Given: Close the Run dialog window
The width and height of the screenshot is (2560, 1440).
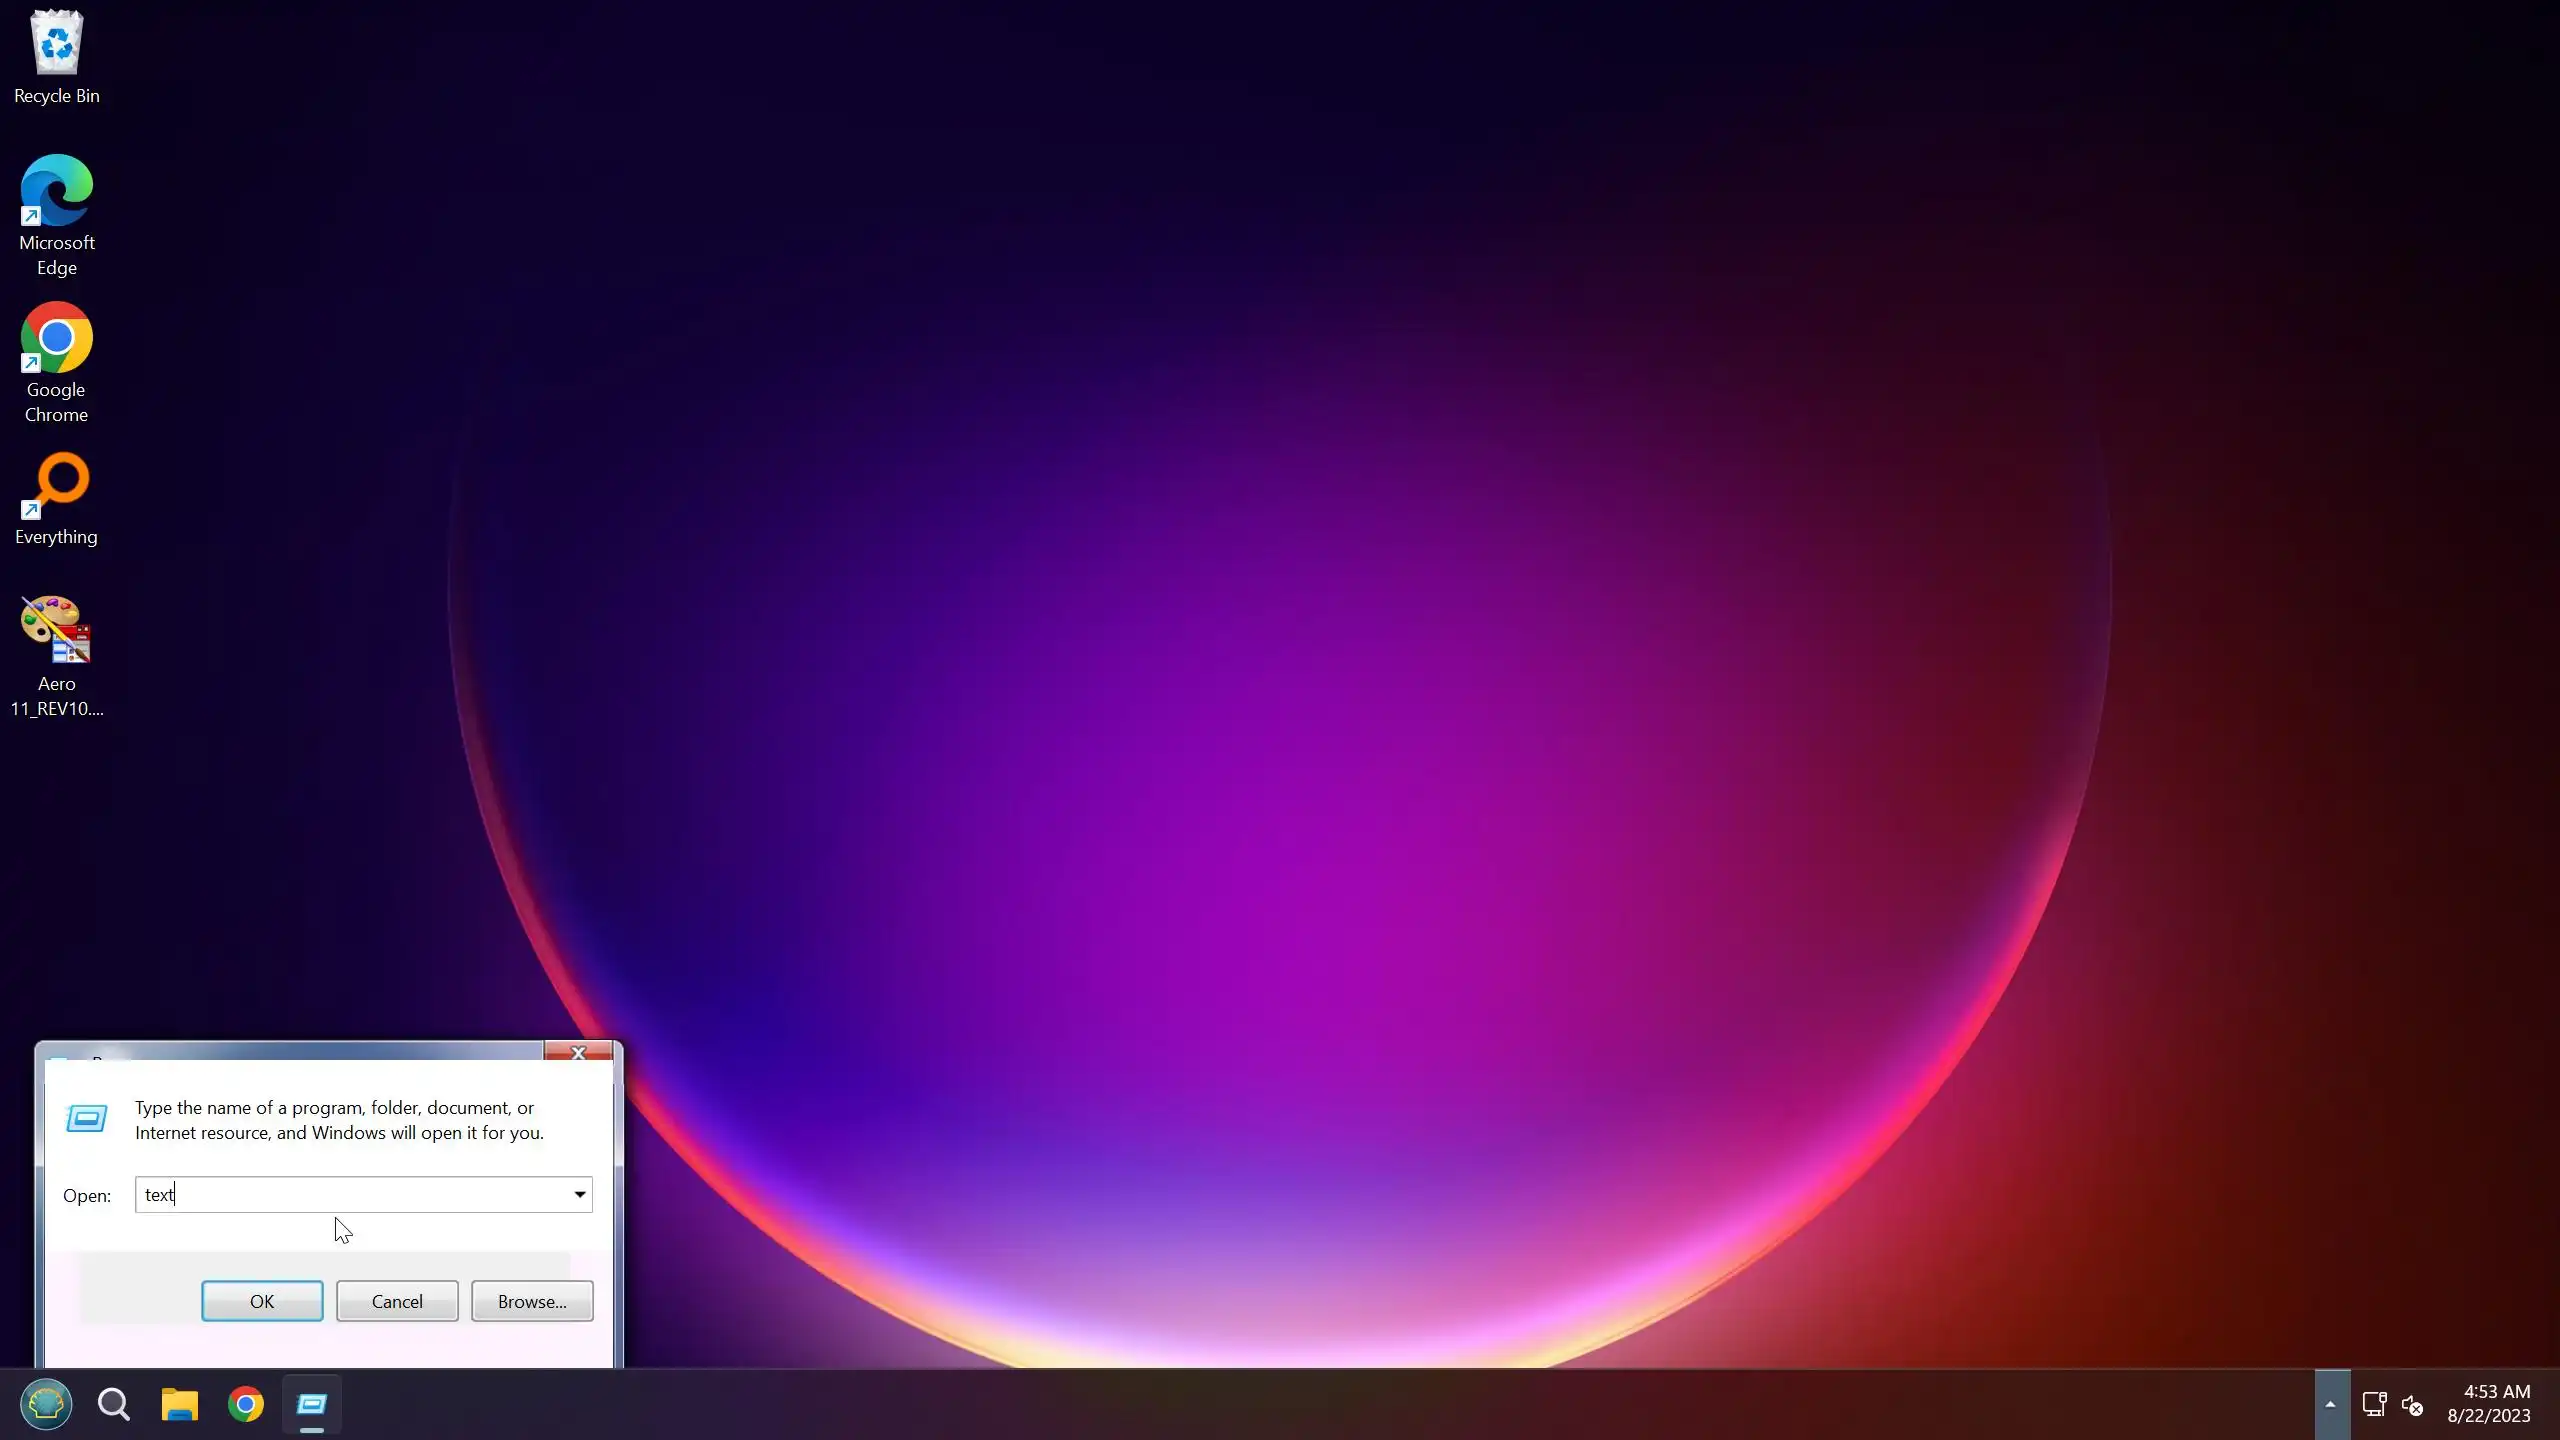Looking at the screenshot, I should [x=578, y=1052].
